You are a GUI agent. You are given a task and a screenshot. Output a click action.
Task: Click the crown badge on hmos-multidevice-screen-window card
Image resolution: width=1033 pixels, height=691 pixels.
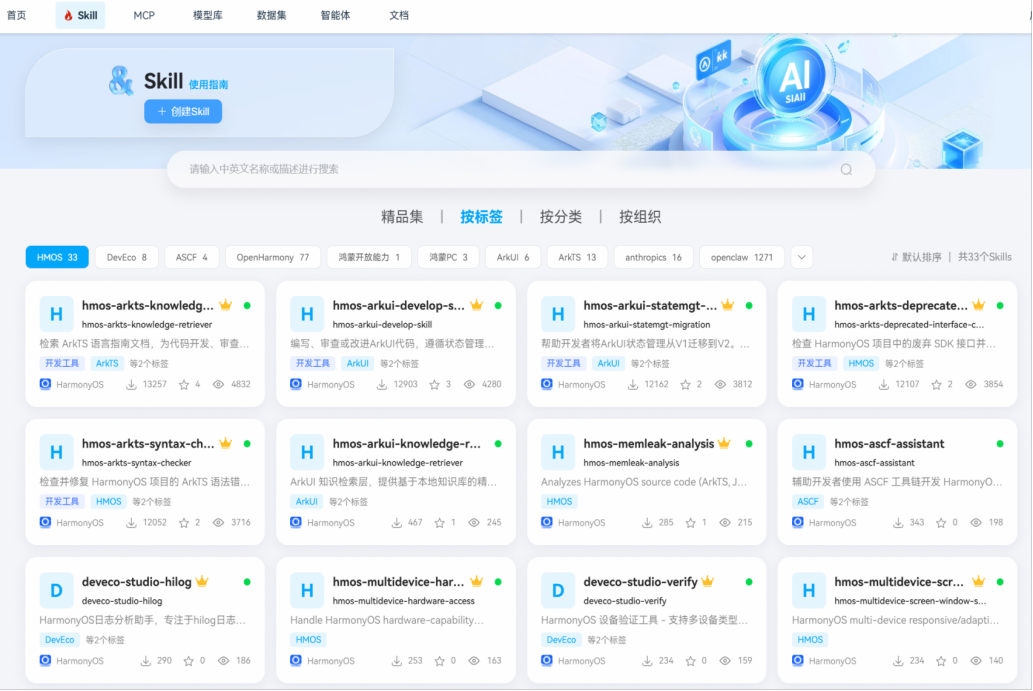(x=979, y=582)
